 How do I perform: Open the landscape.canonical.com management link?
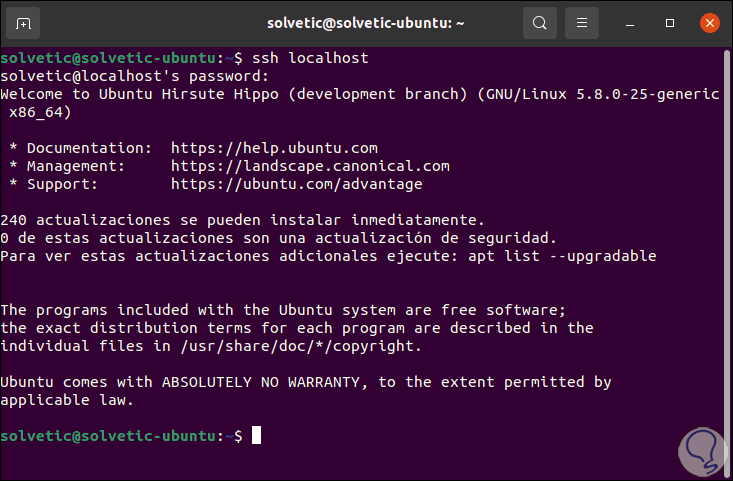click(x=310, y=166)
